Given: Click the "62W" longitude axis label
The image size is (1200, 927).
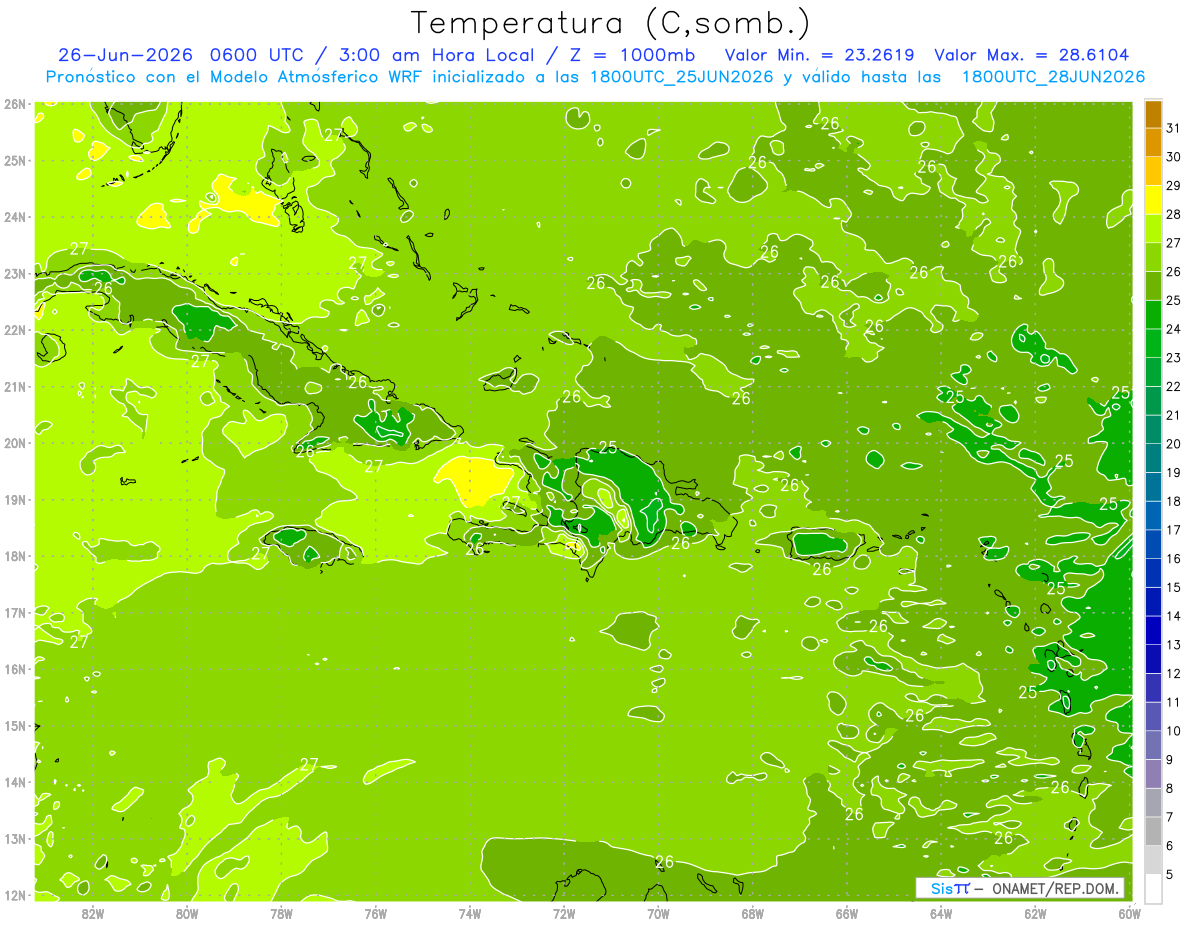Looking at the screenshot, I should pyautogui.click(x=1035, y=914).
